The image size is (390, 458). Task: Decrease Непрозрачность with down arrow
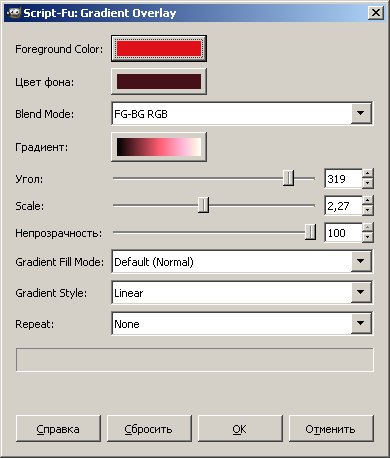coord(367,237)
